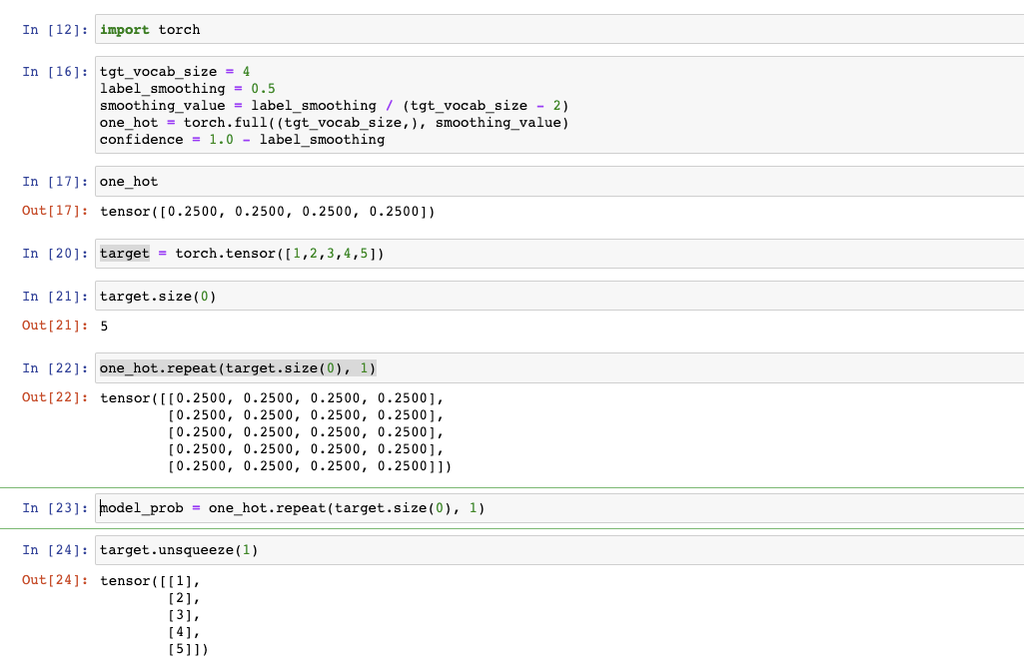Click the confidence = 1.0 line
Screen dimensions: 1024x670
(242, 140)
